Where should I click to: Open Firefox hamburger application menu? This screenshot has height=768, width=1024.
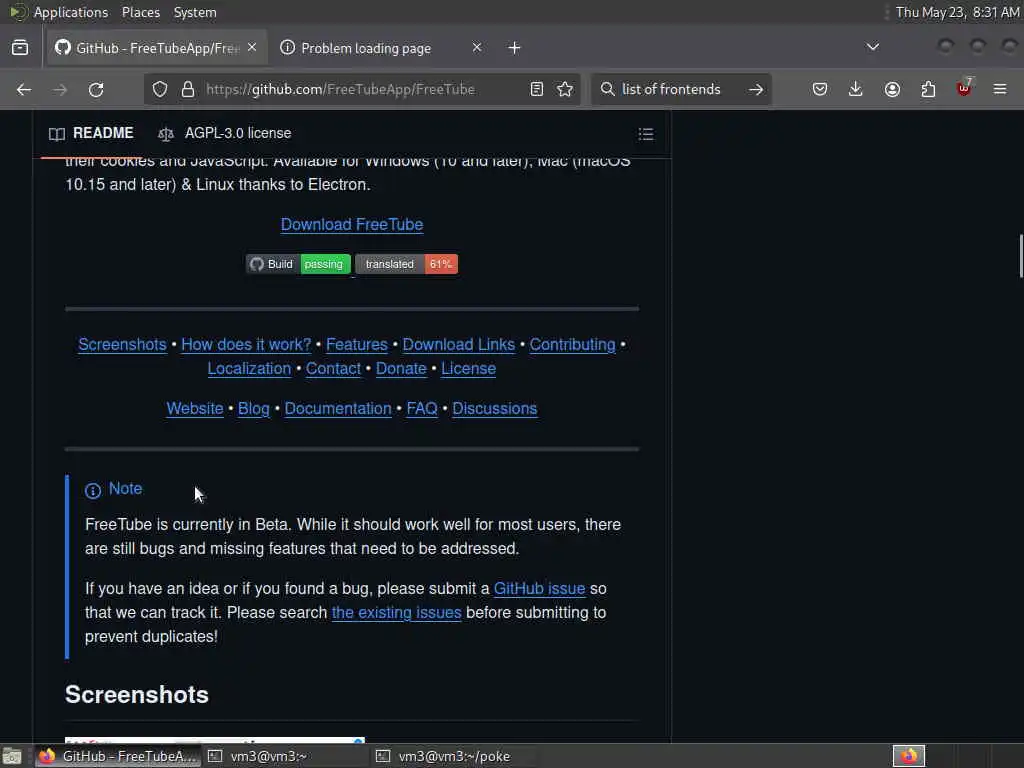pos(1000,89)
